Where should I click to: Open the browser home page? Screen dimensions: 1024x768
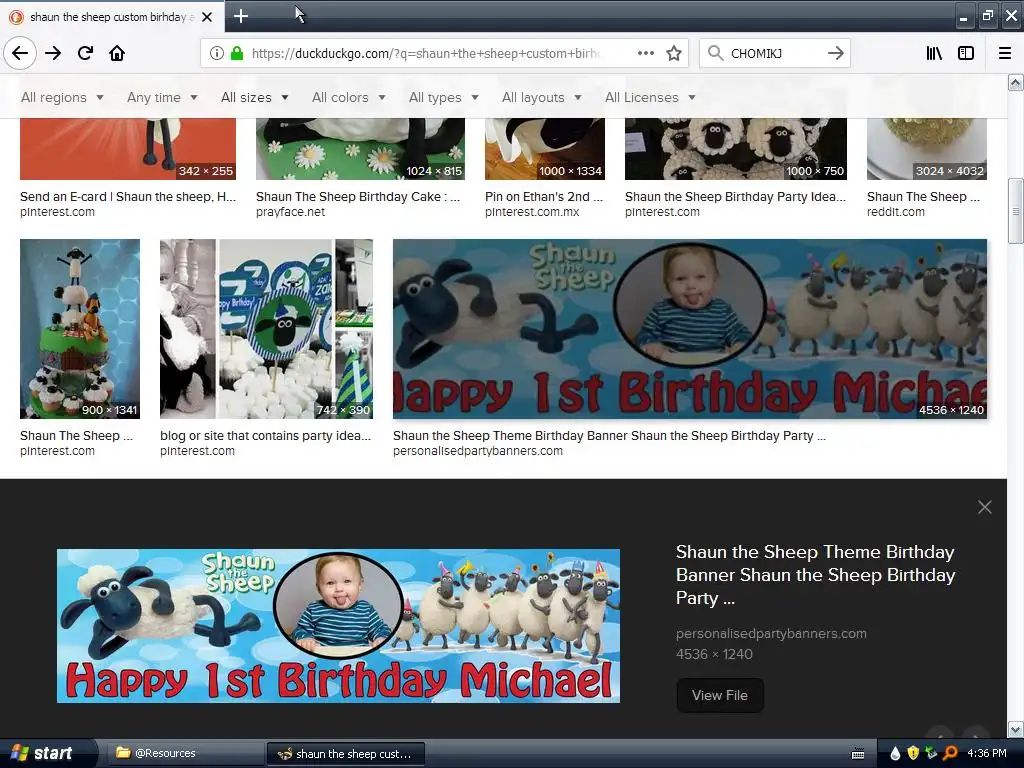point(117,53)
